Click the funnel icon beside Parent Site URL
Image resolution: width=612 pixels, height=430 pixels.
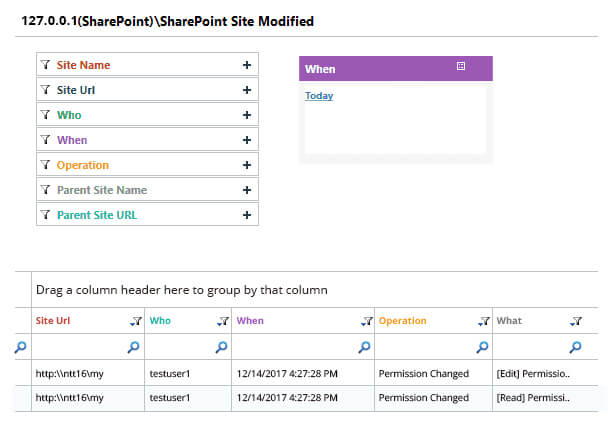tap(45, 215)
